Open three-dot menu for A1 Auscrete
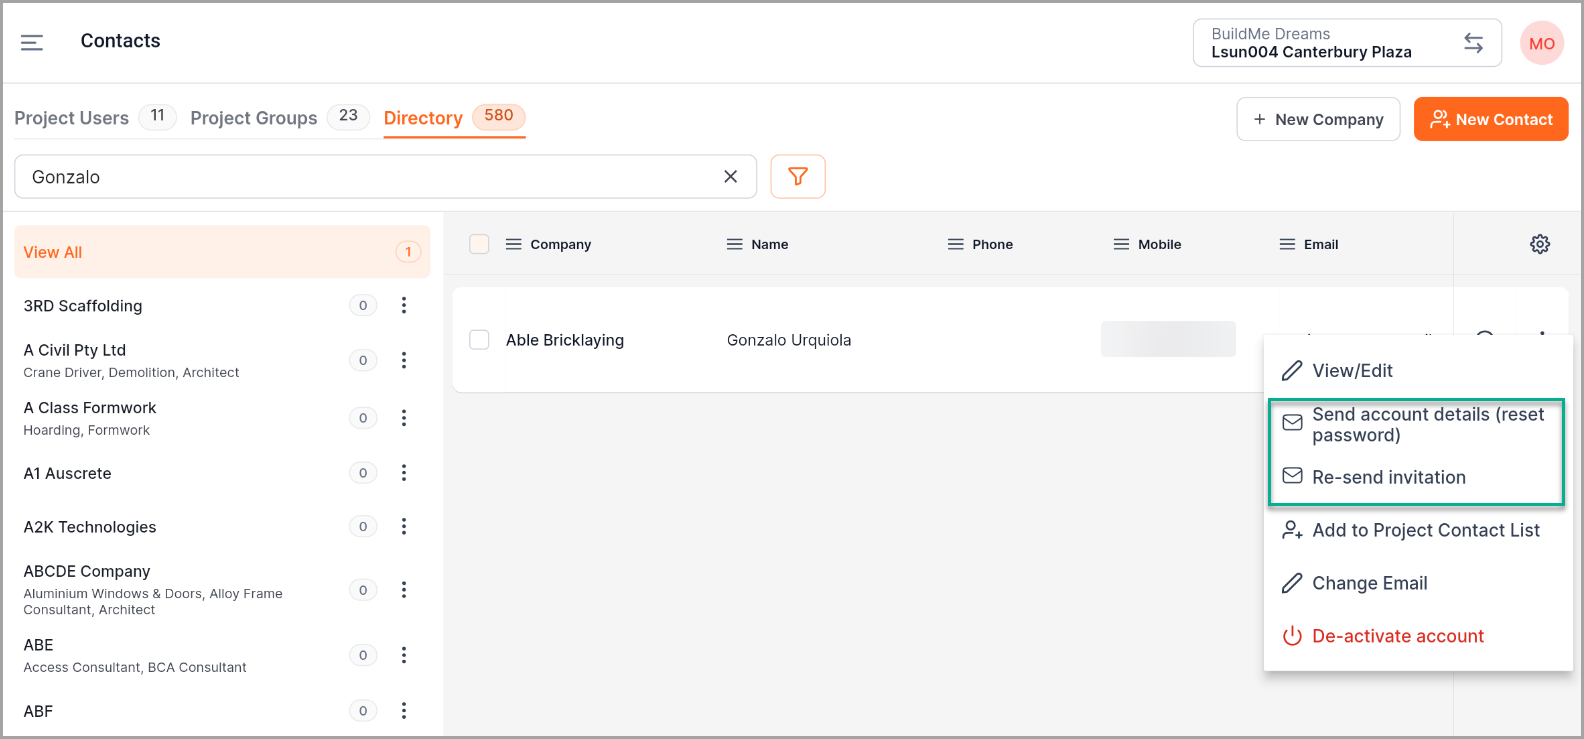1584x739 pixels. click(x=404, y=473)
